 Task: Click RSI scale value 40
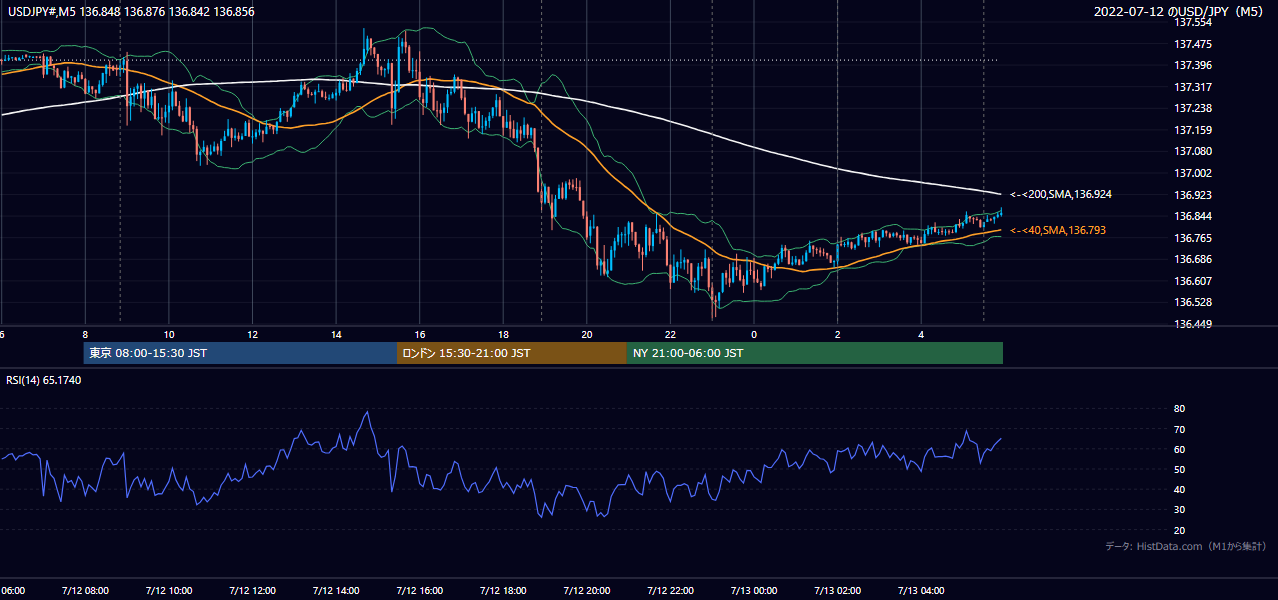[x=1179, y=489]
